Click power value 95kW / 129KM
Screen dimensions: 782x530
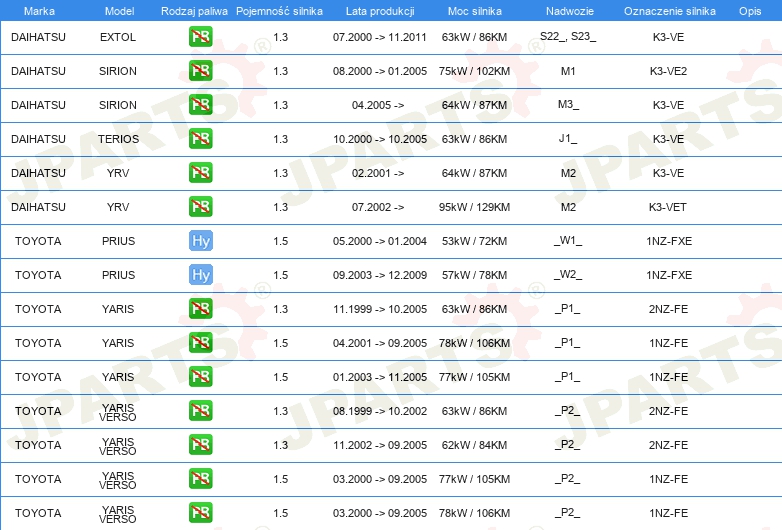pyautogui.click(x=474, y=207)
